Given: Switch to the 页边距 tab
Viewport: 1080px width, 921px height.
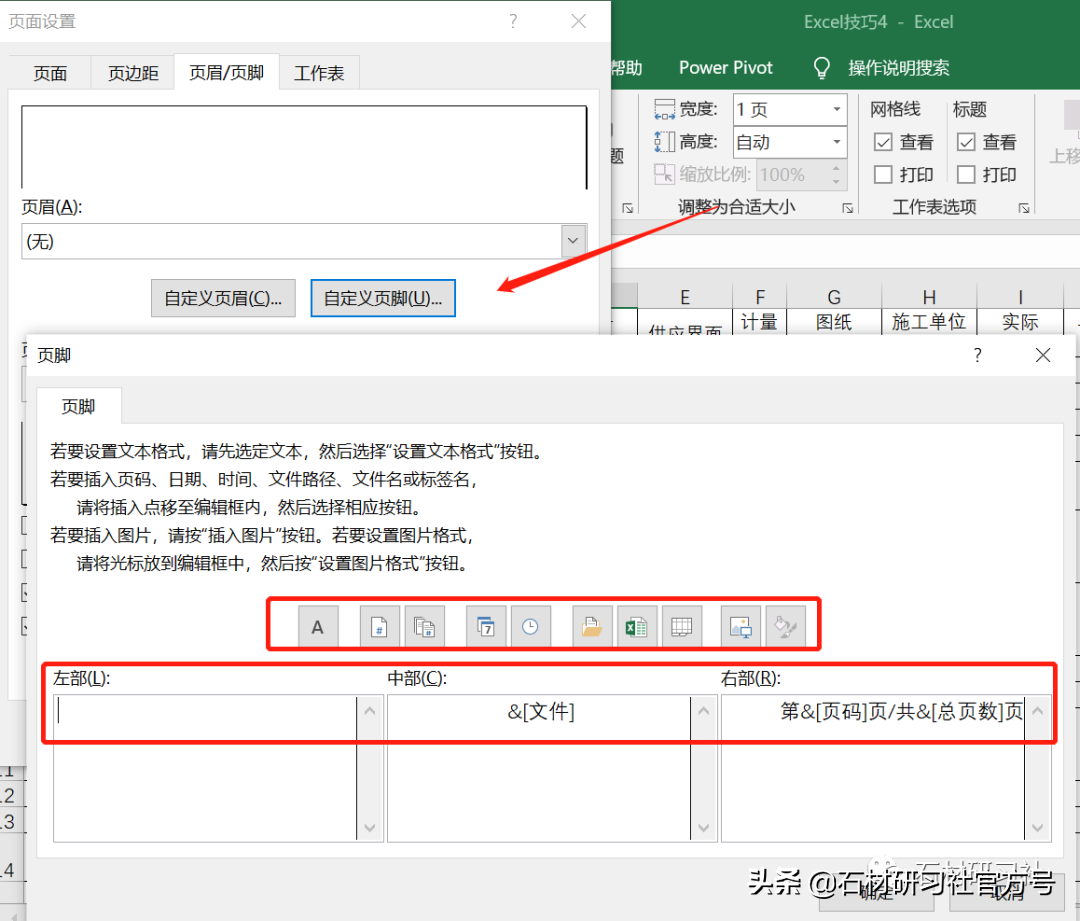Looking at the screenshot, I should coord(133,73).
